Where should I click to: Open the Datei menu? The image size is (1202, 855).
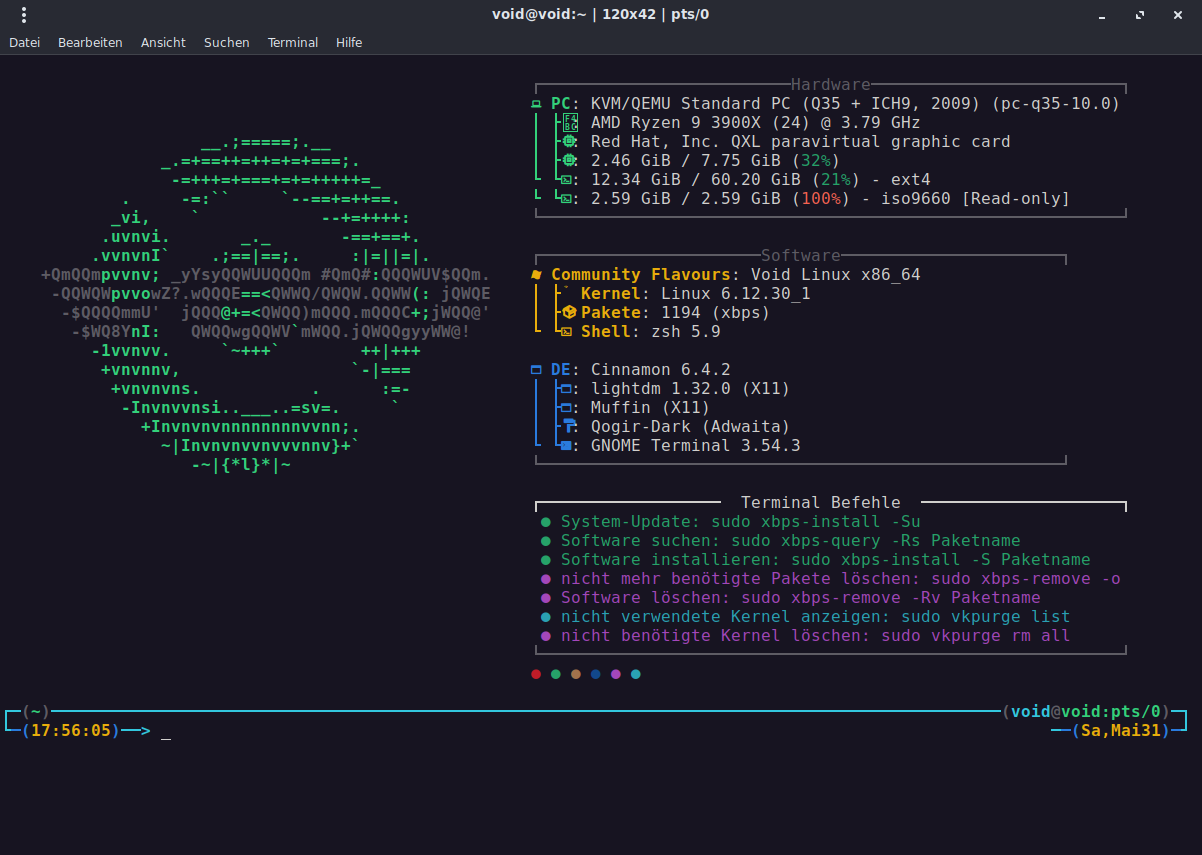click(24, 43)
